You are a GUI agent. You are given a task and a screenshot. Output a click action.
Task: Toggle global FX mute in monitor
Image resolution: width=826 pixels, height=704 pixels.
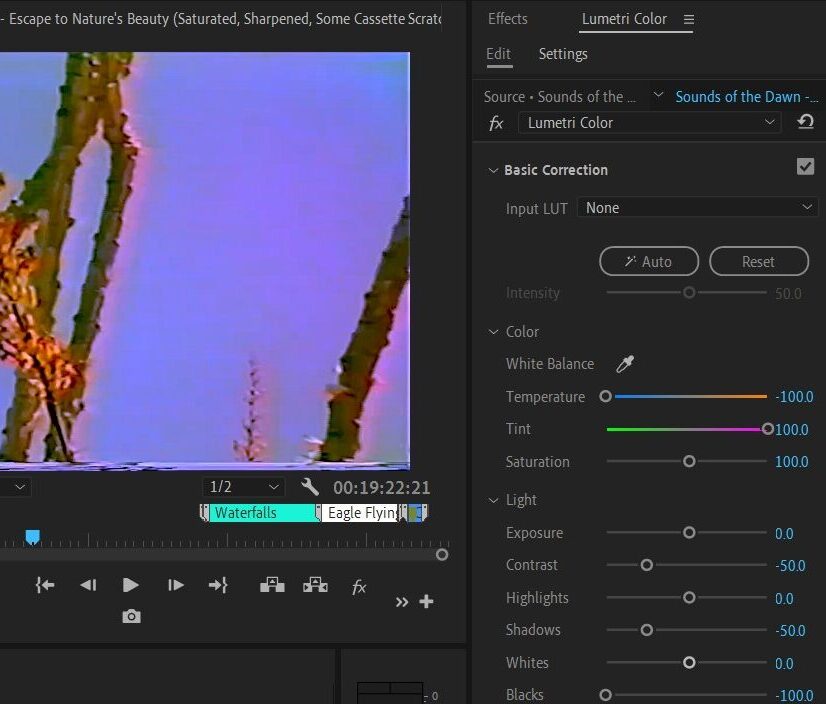point(359,586)
